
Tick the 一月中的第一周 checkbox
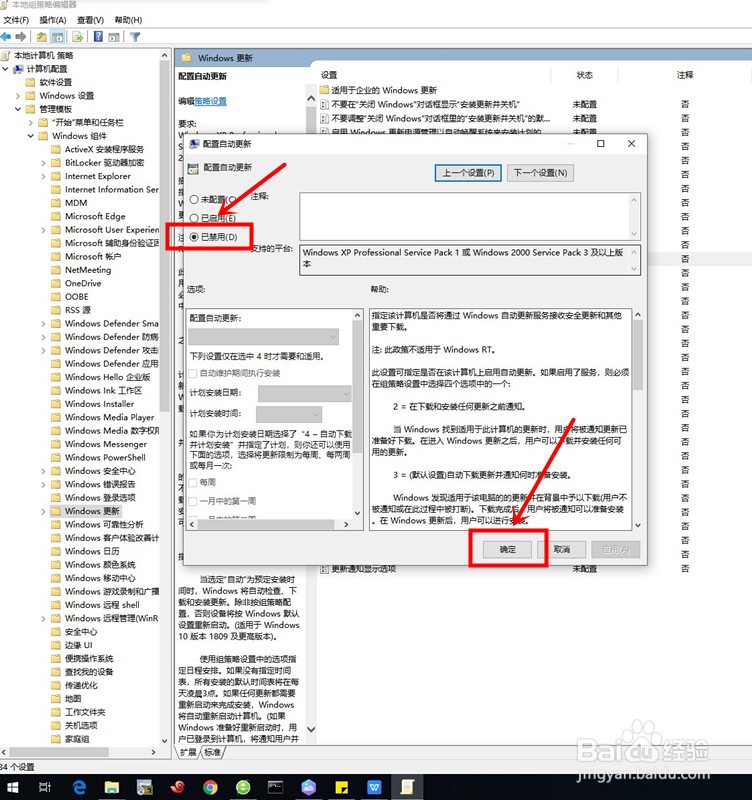[x=193, y=501]
